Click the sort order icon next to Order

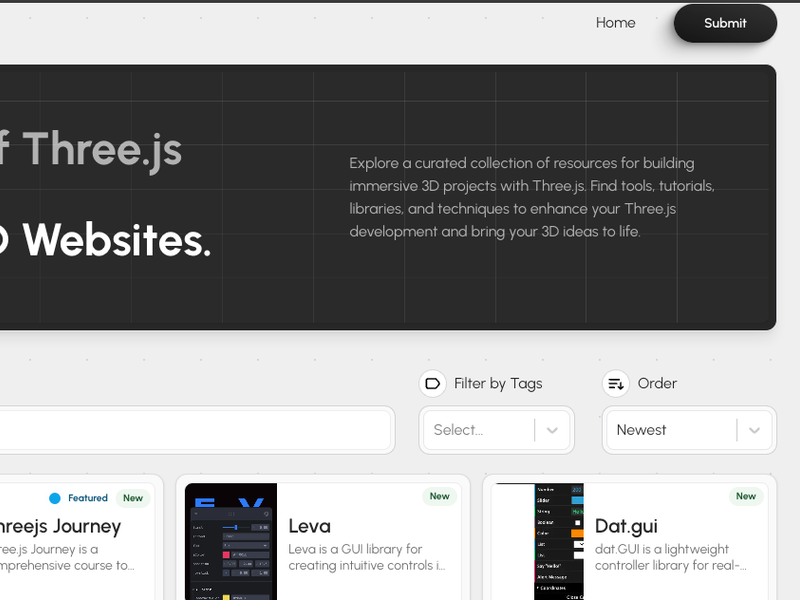(615, 383)
